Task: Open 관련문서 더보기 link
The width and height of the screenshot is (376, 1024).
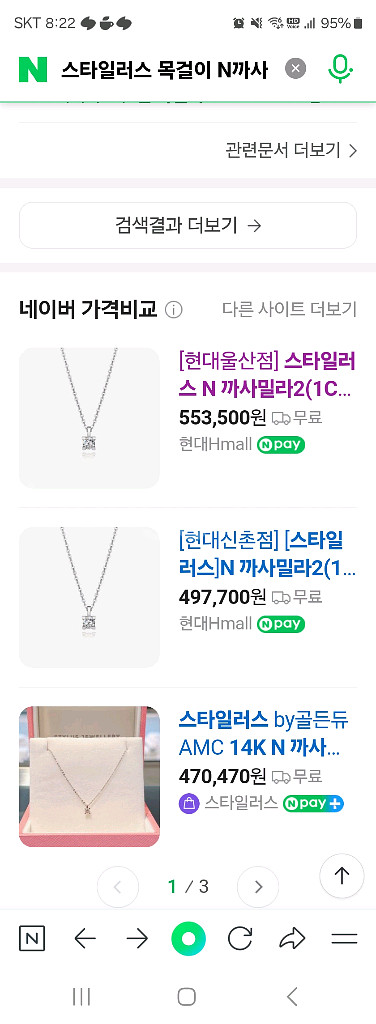Action: coord(291,151)
